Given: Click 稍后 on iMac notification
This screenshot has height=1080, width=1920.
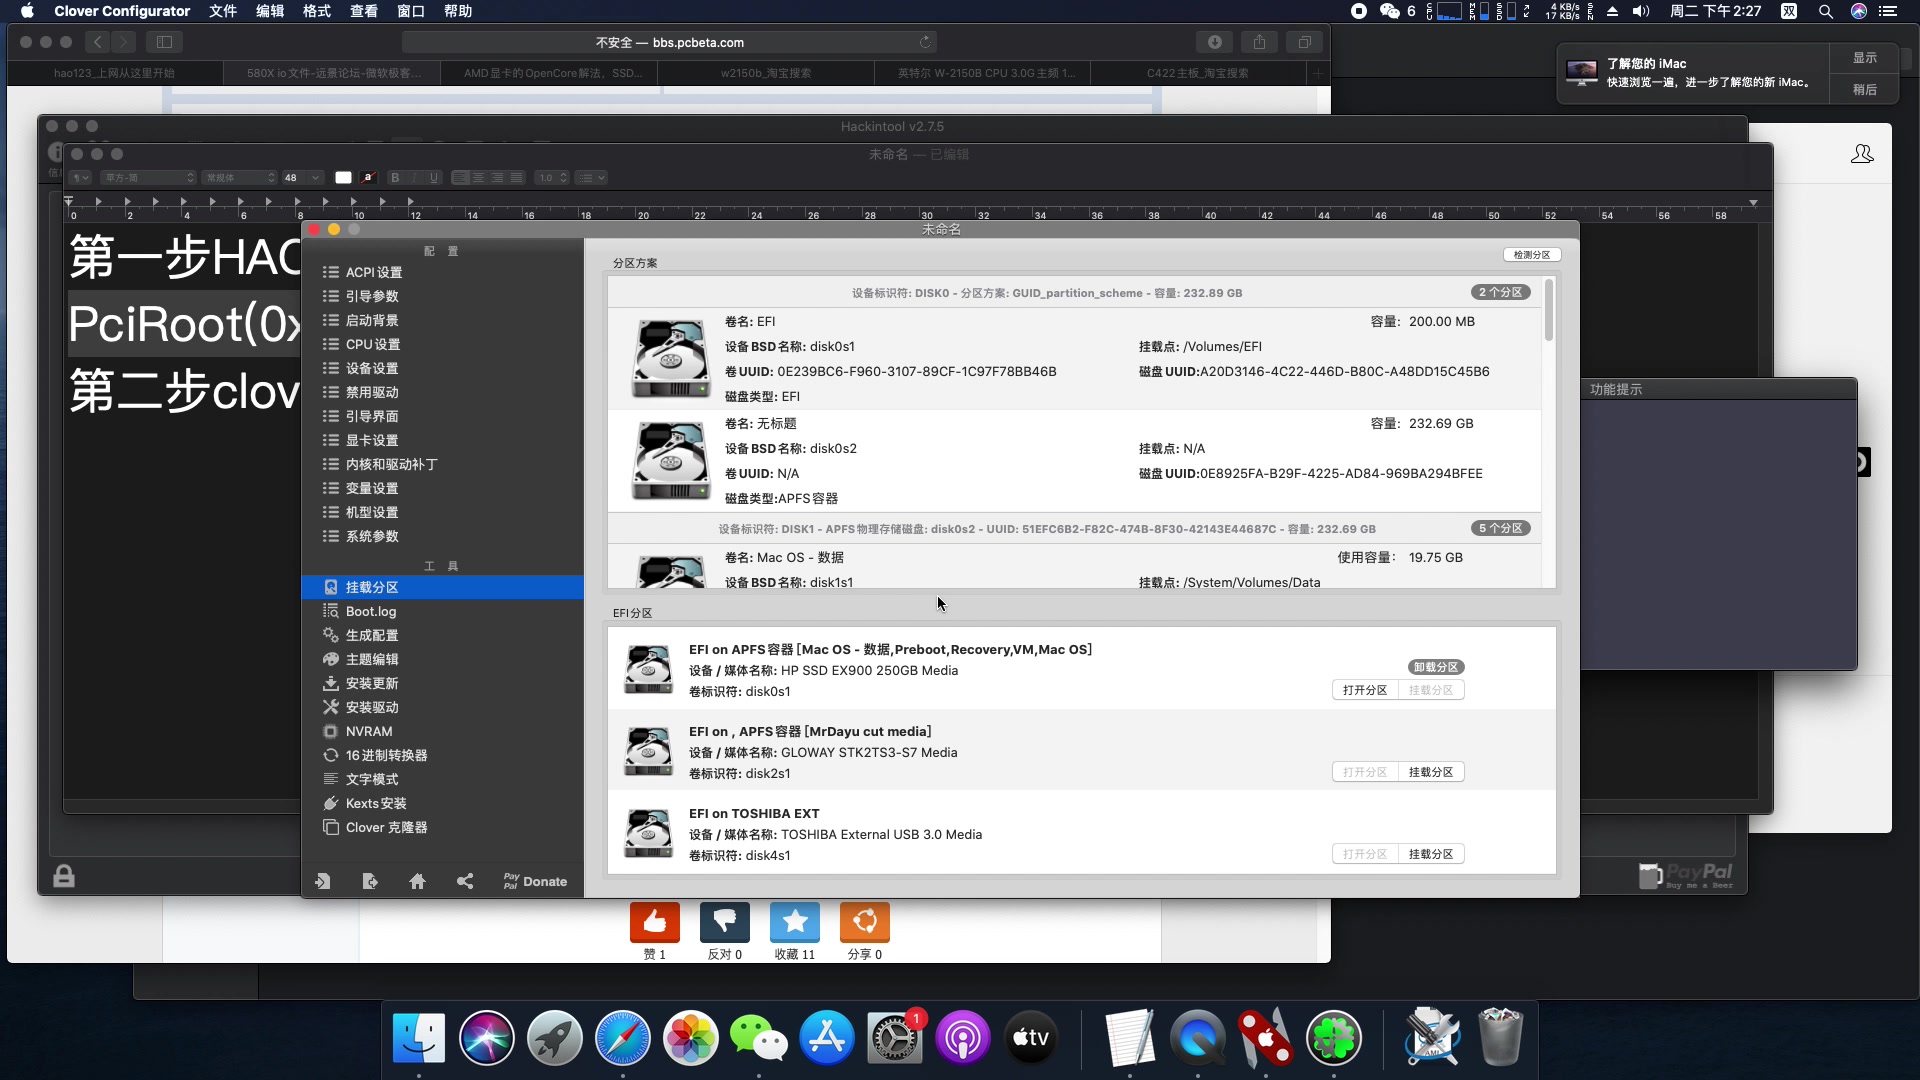Looking at the screenshot, I should (1865, 90).
